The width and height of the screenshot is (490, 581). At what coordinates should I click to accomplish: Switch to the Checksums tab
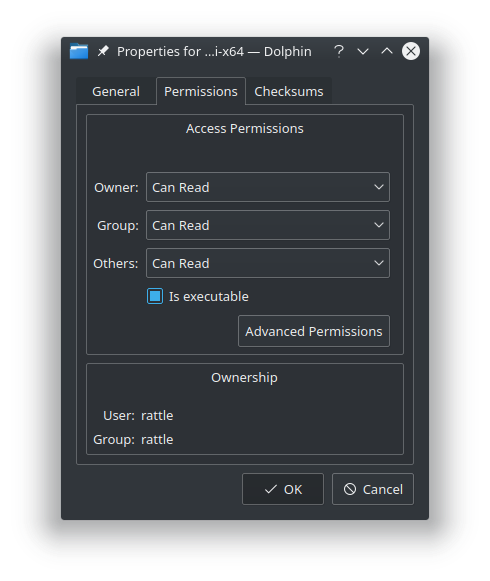pyautogui.click(x=289, y=91)
